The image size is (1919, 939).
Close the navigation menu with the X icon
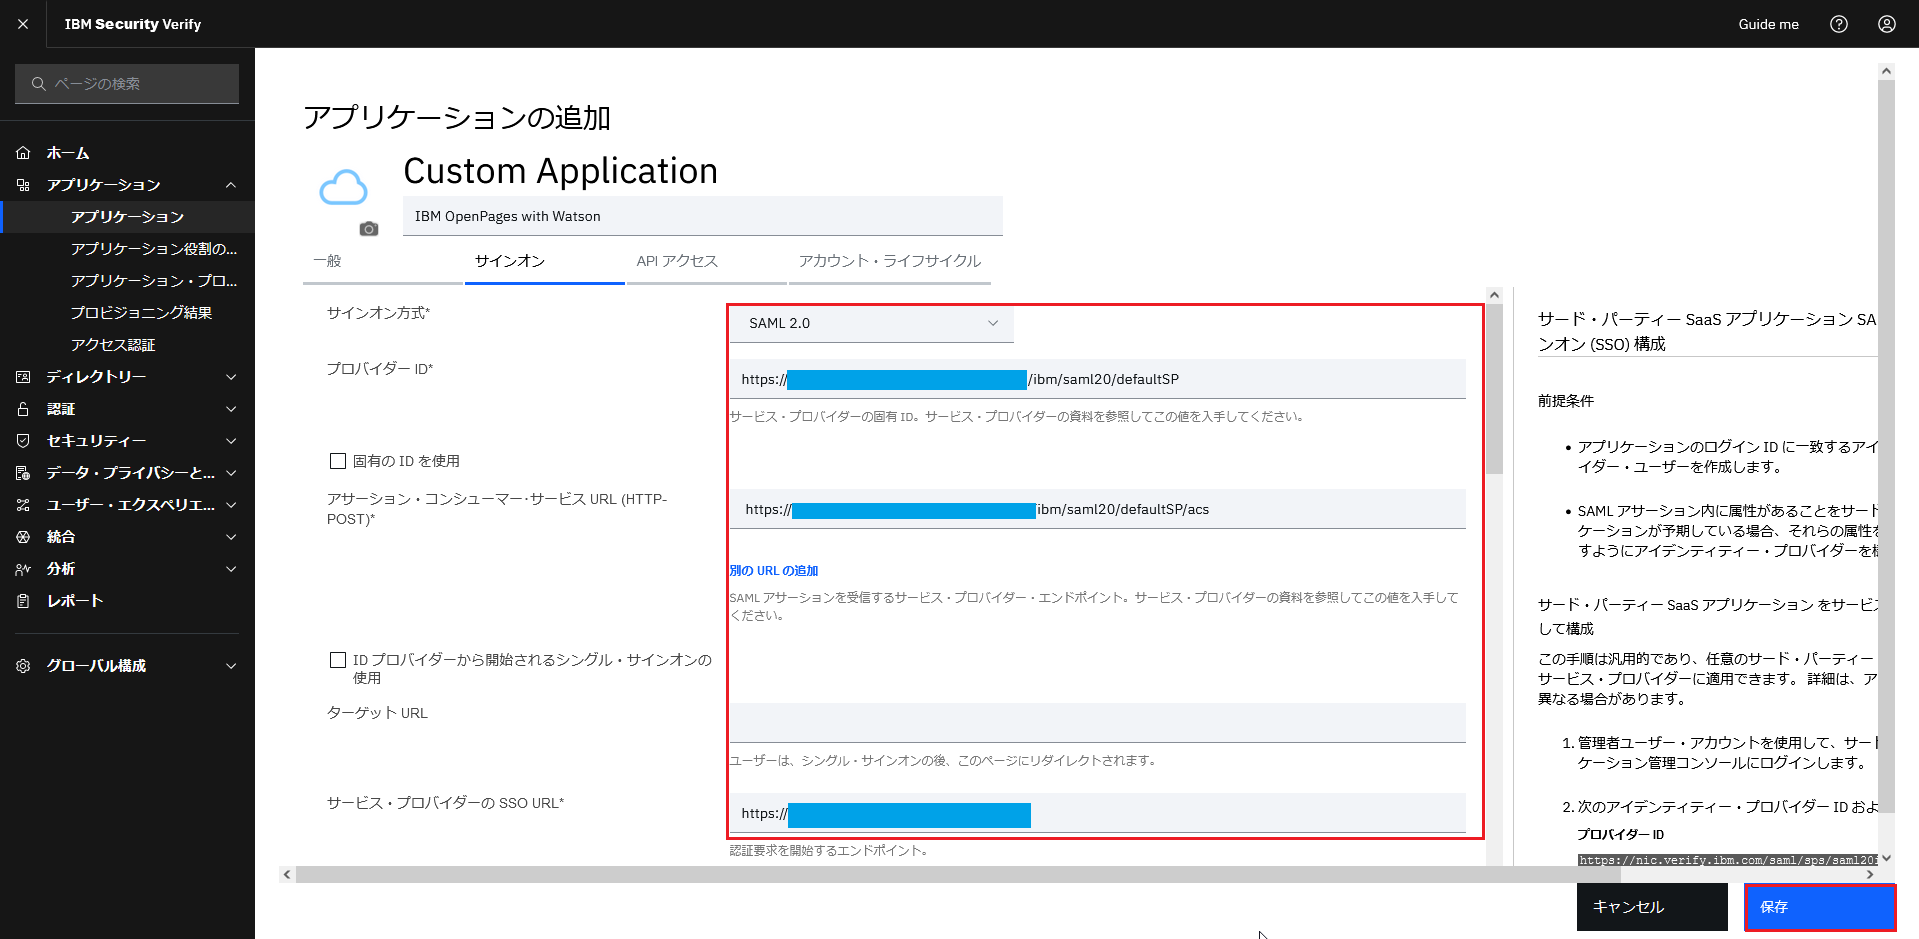23,24
